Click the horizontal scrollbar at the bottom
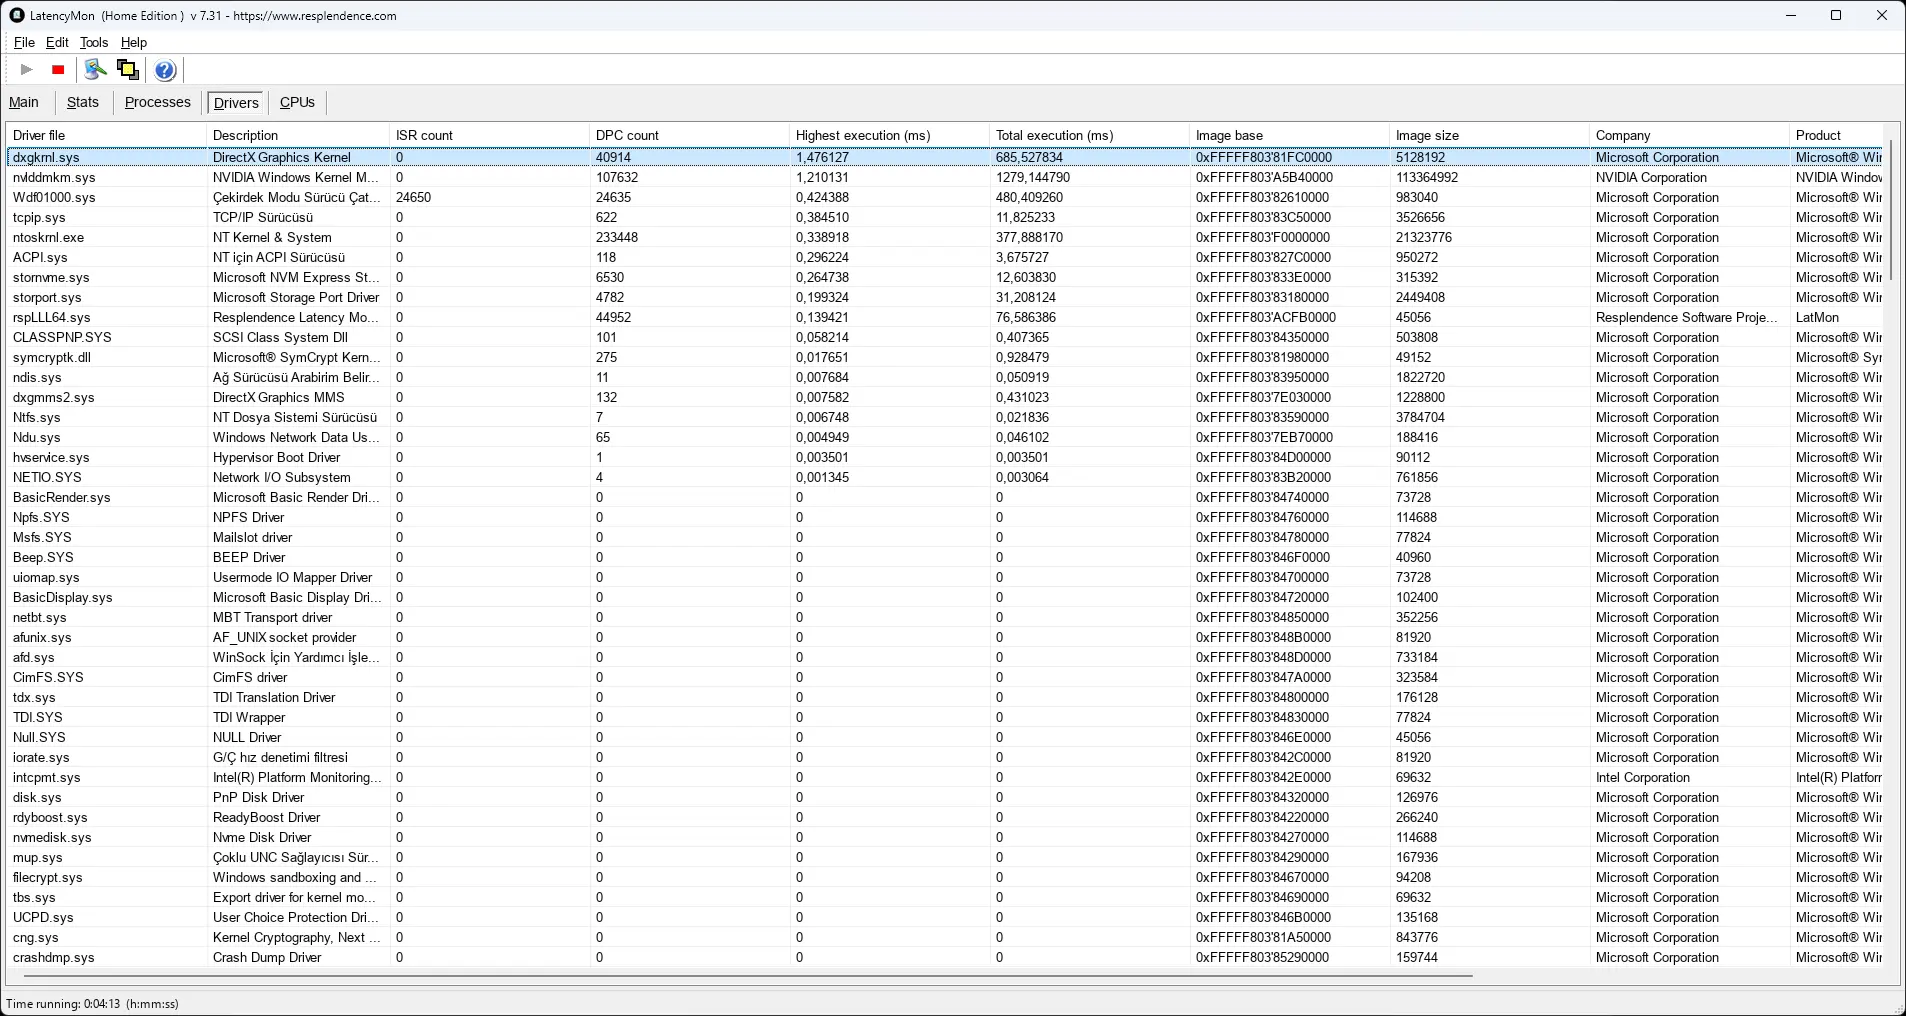Screen dimensions: 1906x1016 748,975
